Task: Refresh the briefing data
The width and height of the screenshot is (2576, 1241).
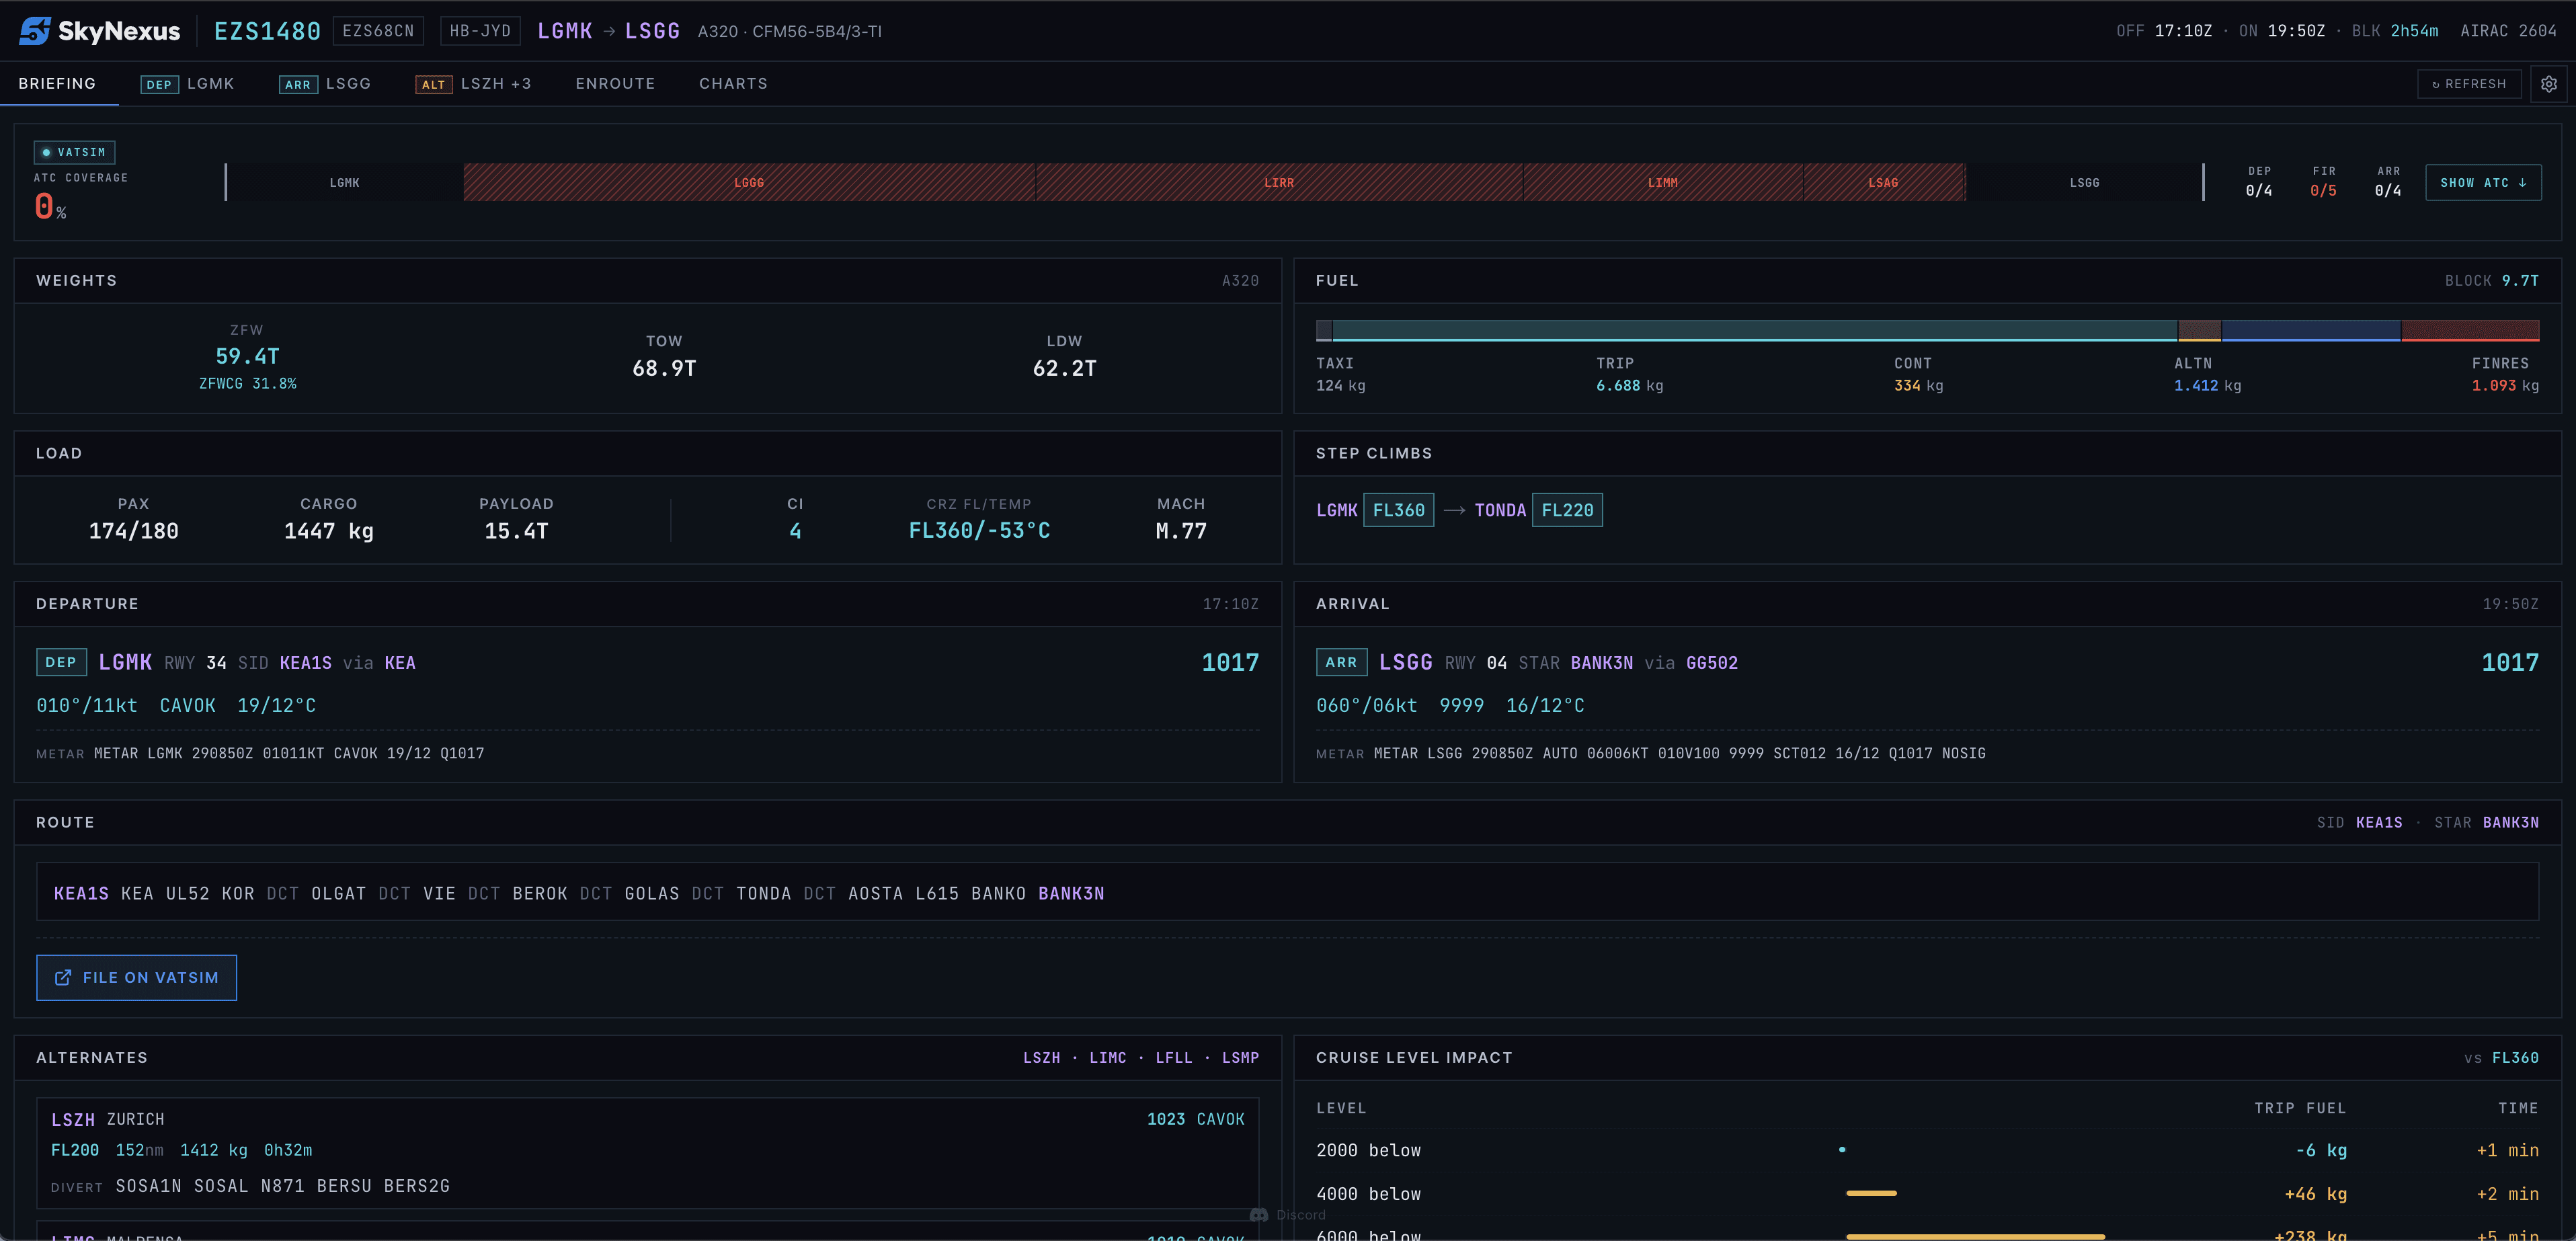Action: [x=2469, y=84]
